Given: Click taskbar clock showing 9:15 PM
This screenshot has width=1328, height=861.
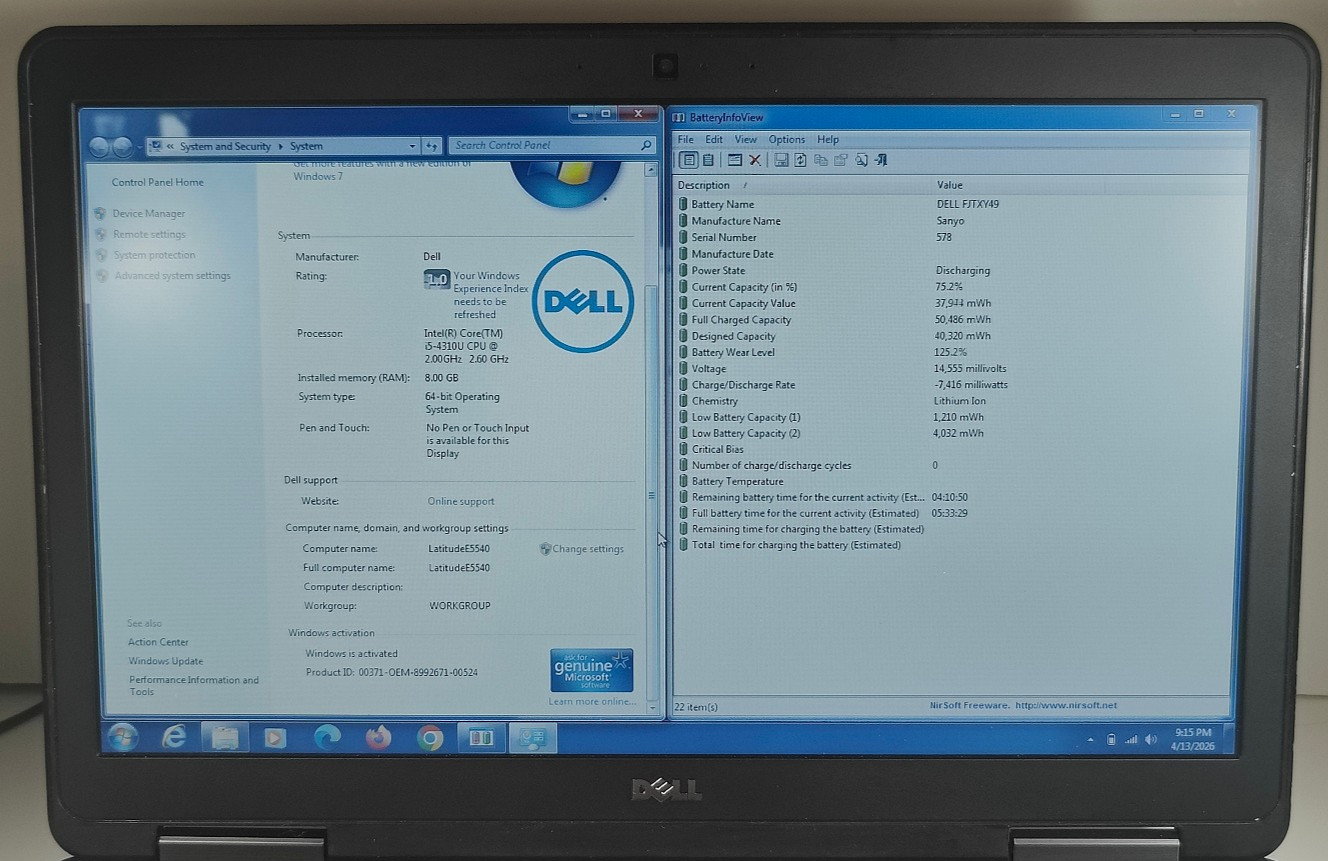Looking at the screenshot, I should (x=1194, y=739).
